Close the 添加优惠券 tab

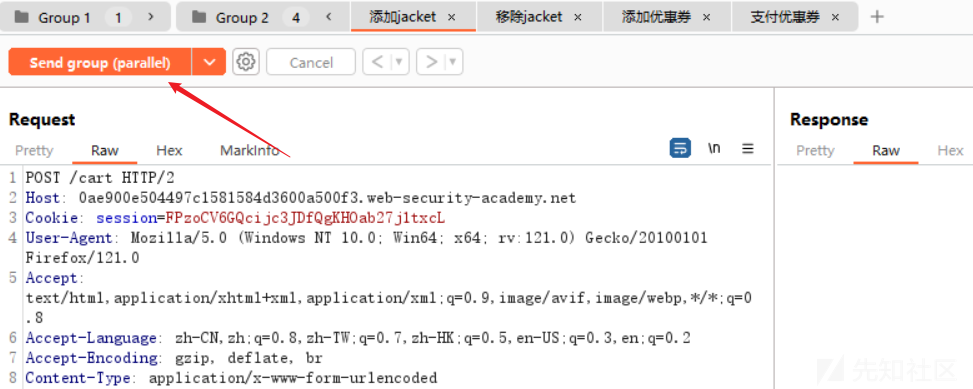click(706, 17)
